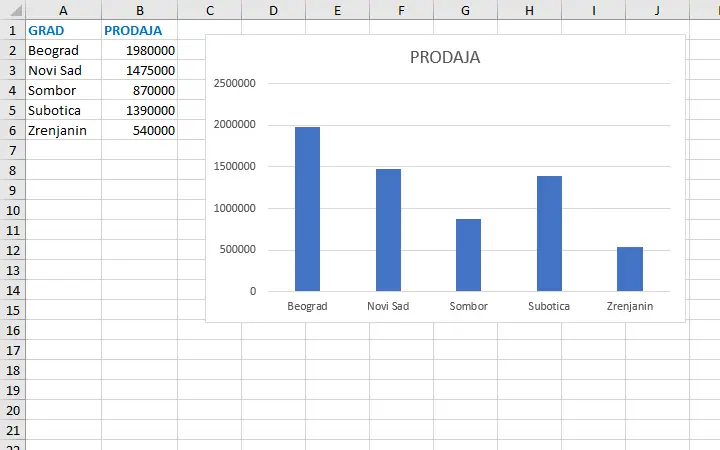720x450 pixels.
Task: Select the cell with value 1475000
Action: click(139, 70)
